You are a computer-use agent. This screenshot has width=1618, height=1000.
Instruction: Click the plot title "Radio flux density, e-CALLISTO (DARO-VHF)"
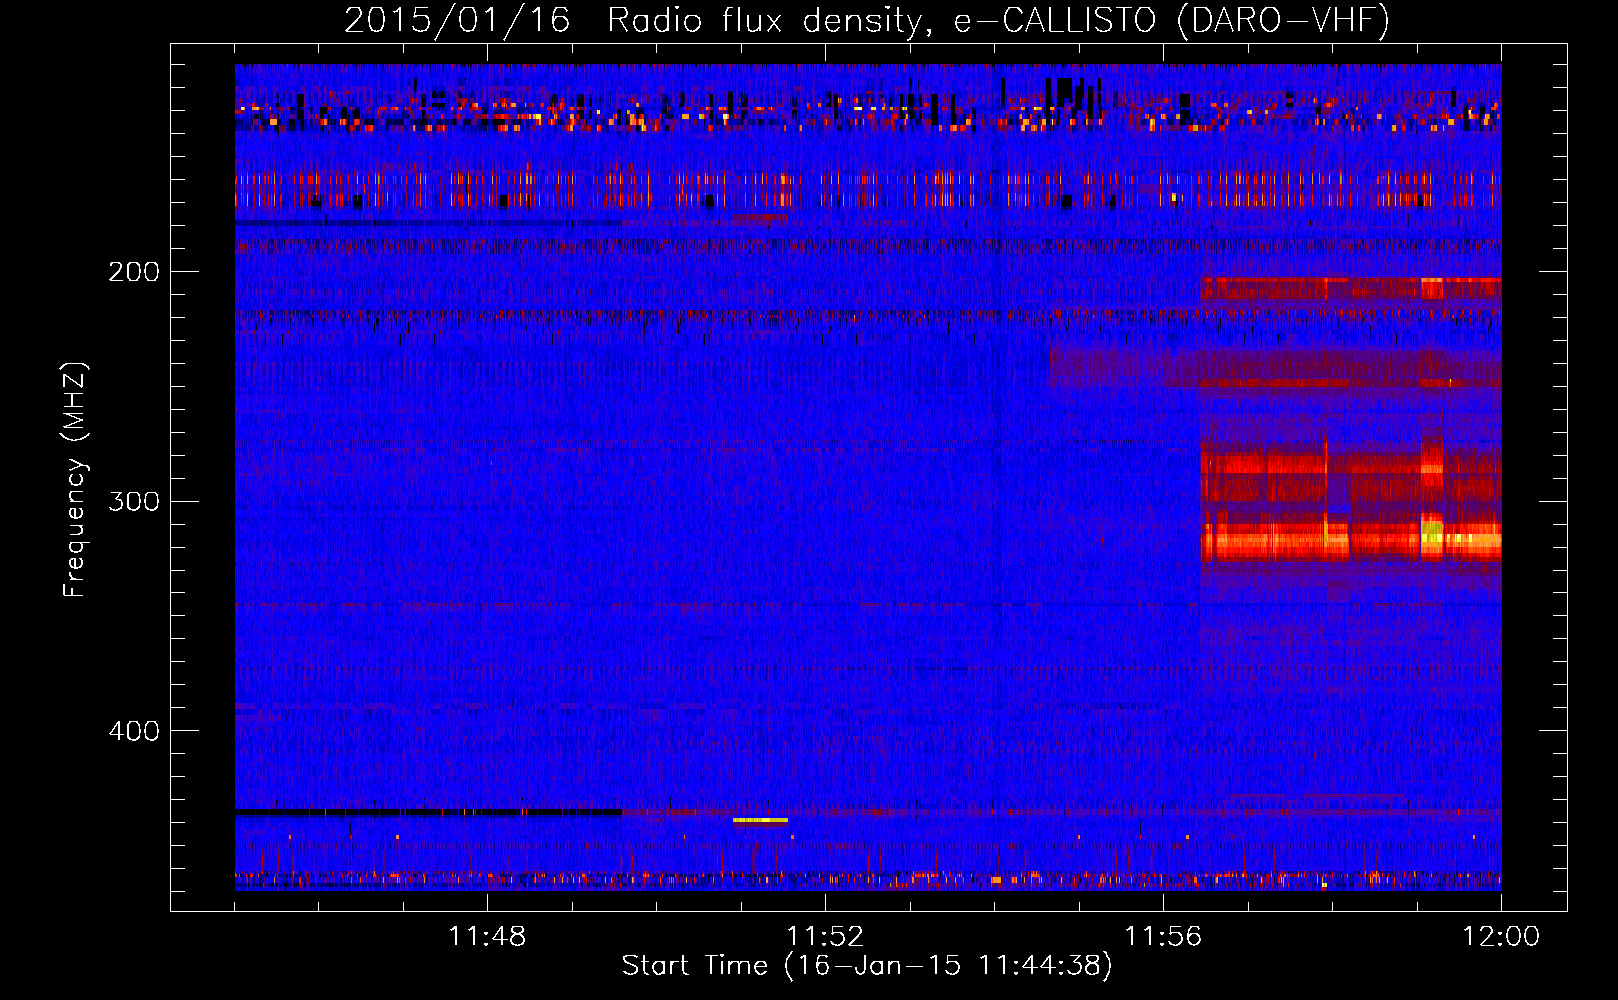(x=998, y=20)
